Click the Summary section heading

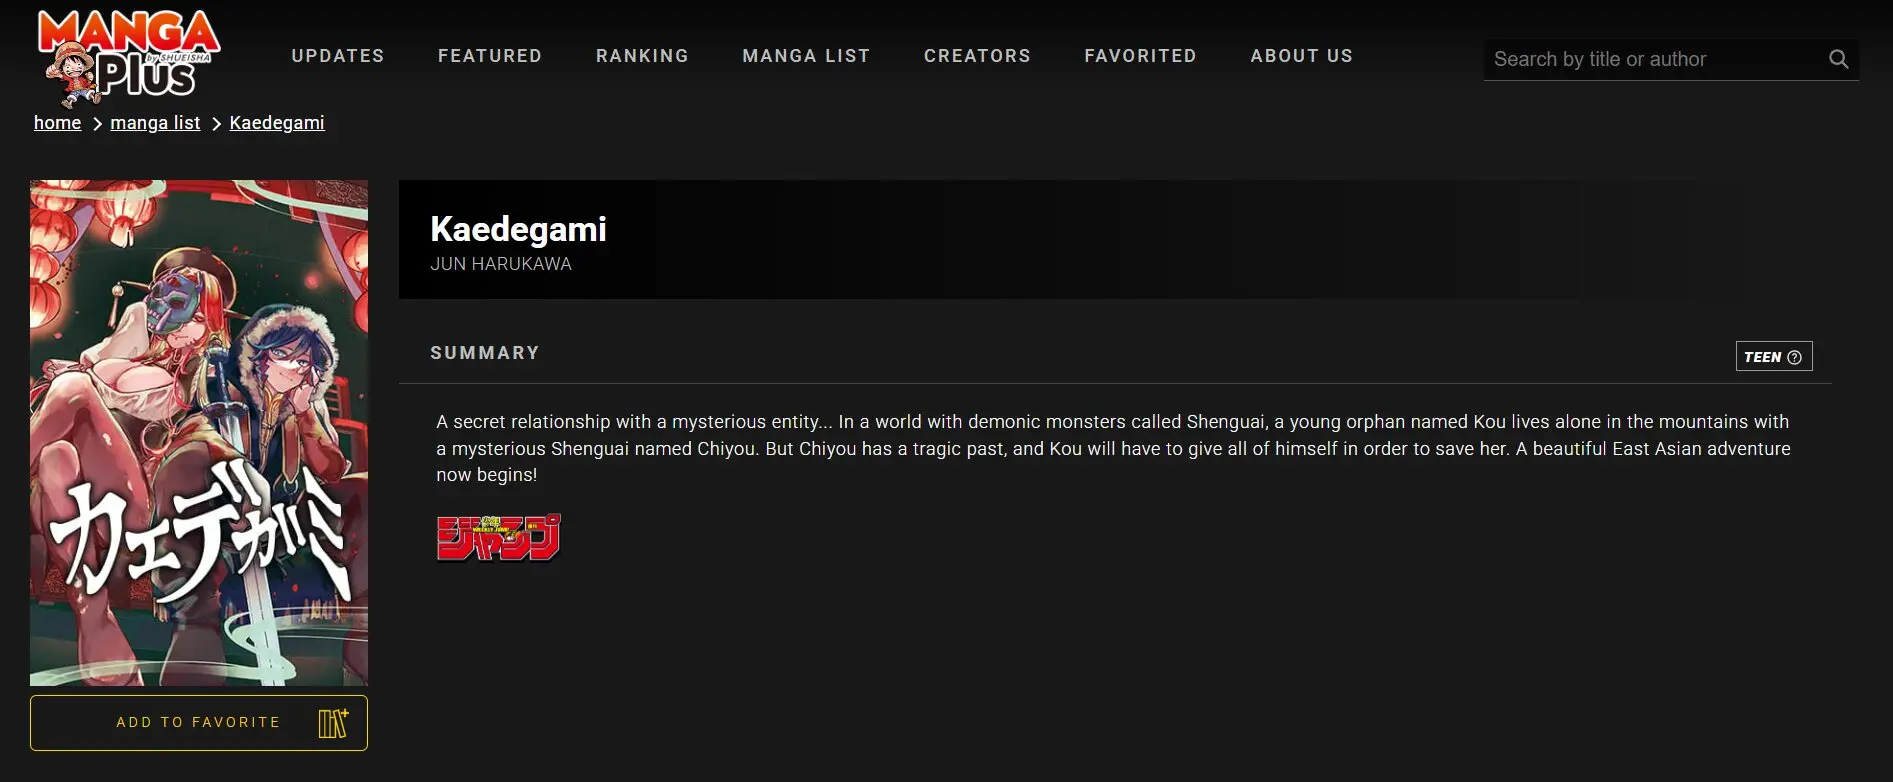click(485, 353)
